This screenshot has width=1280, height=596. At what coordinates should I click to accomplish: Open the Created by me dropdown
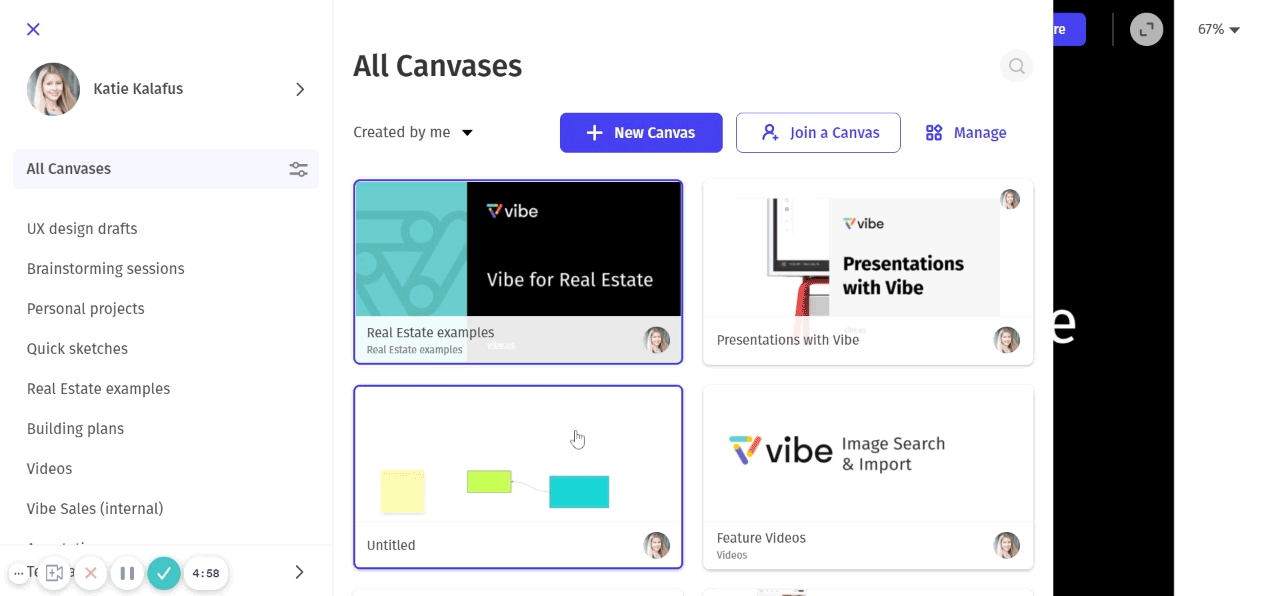pyautogui.click(x=413, y=133)
